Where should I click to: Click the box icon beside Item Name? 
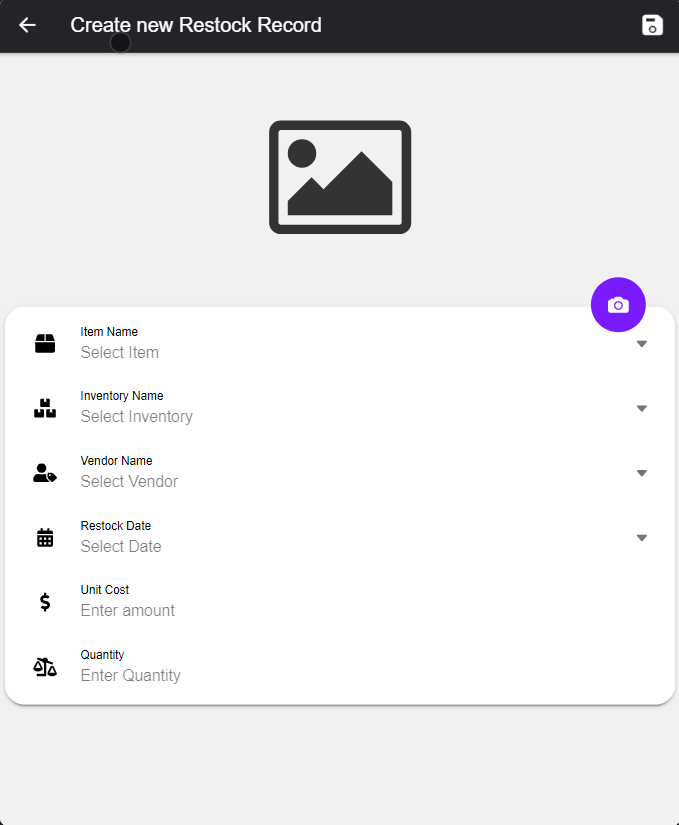pos(45,343)
